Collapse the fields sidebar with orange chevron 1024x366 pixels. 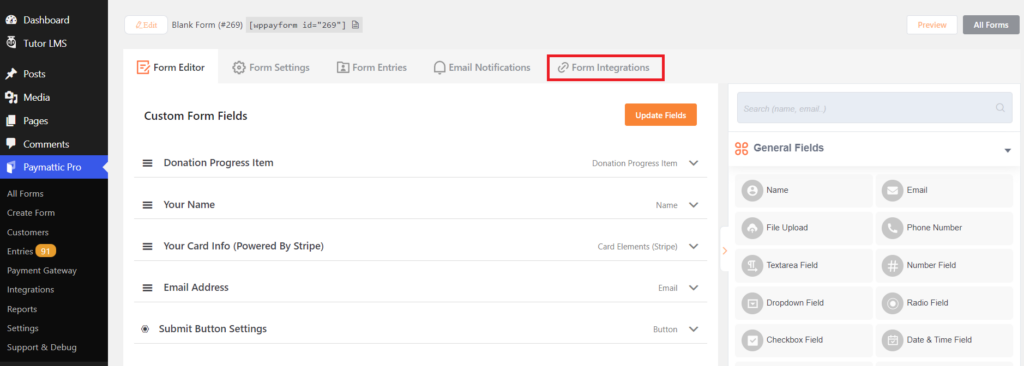[724, 250]
